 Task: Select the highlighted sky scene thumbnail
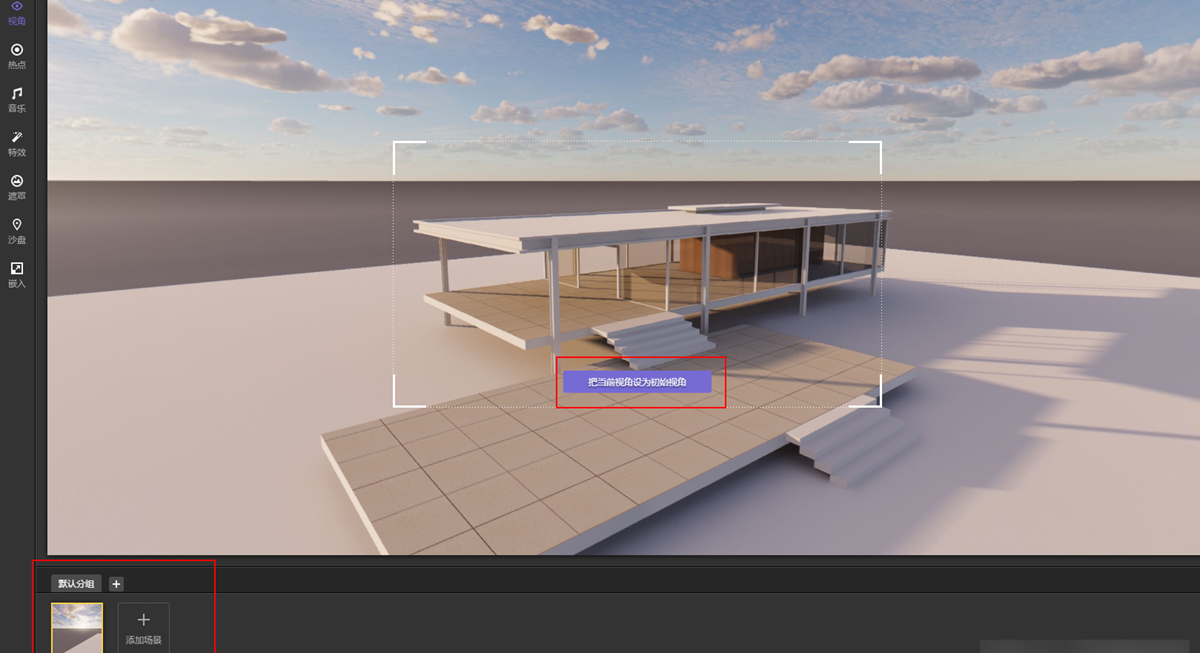click(77, 628)
